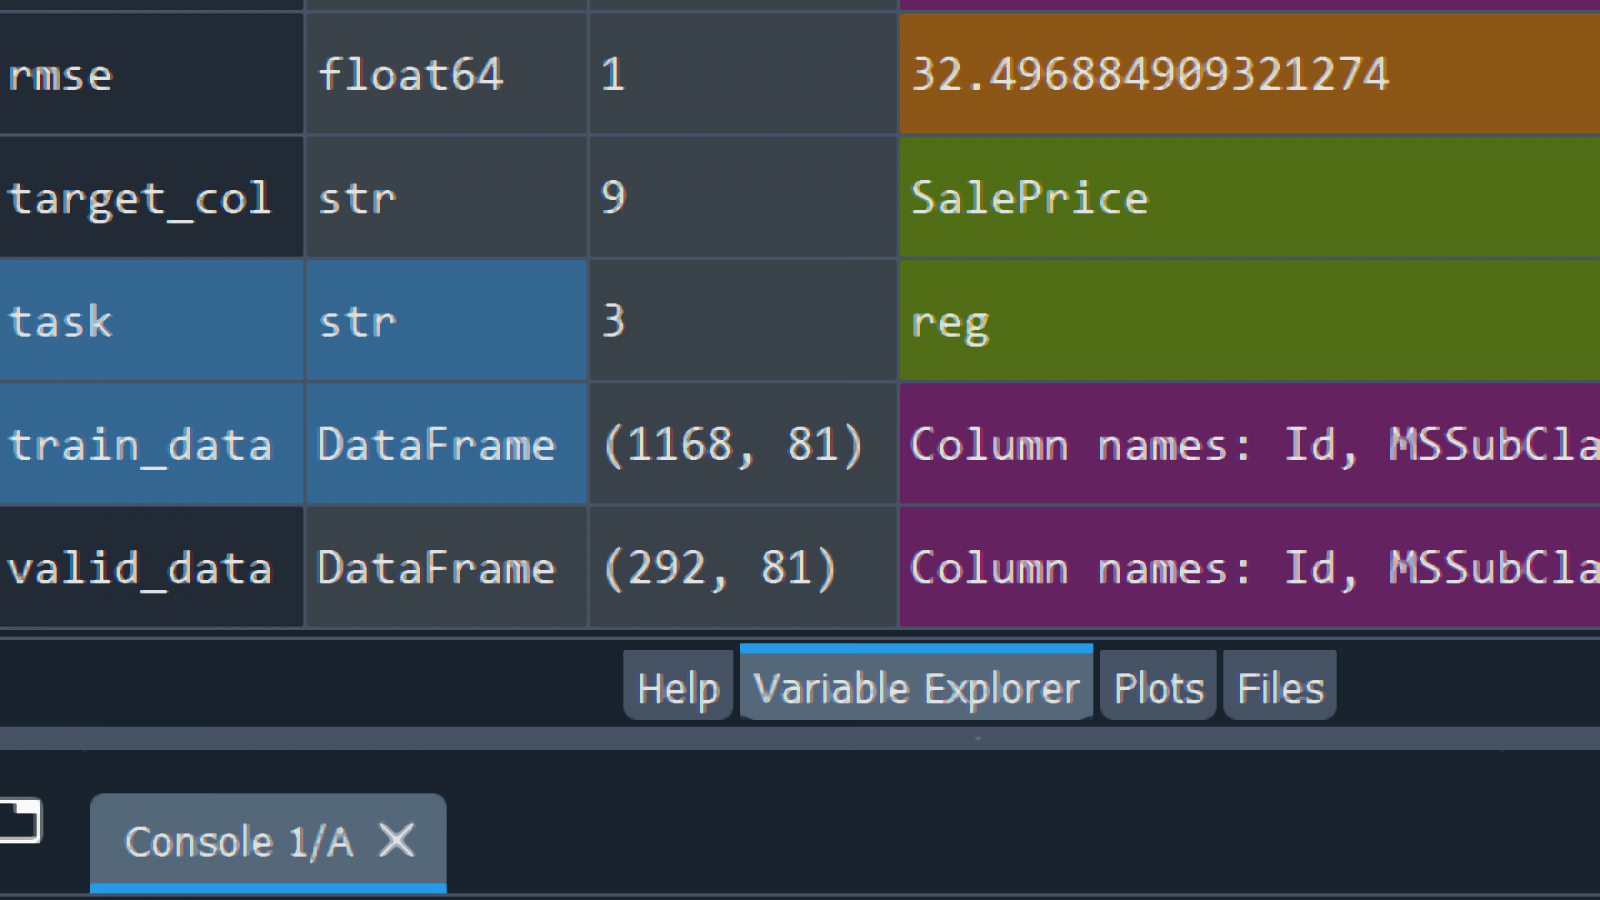The image size is (1600, 900).
Task: Select the task variable name cell
Action: click(x=150, y=321)
